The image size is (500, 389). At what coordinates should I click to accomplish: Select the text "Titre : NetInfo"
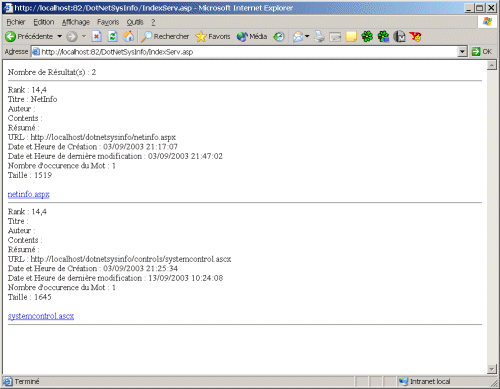coord(32,99)
